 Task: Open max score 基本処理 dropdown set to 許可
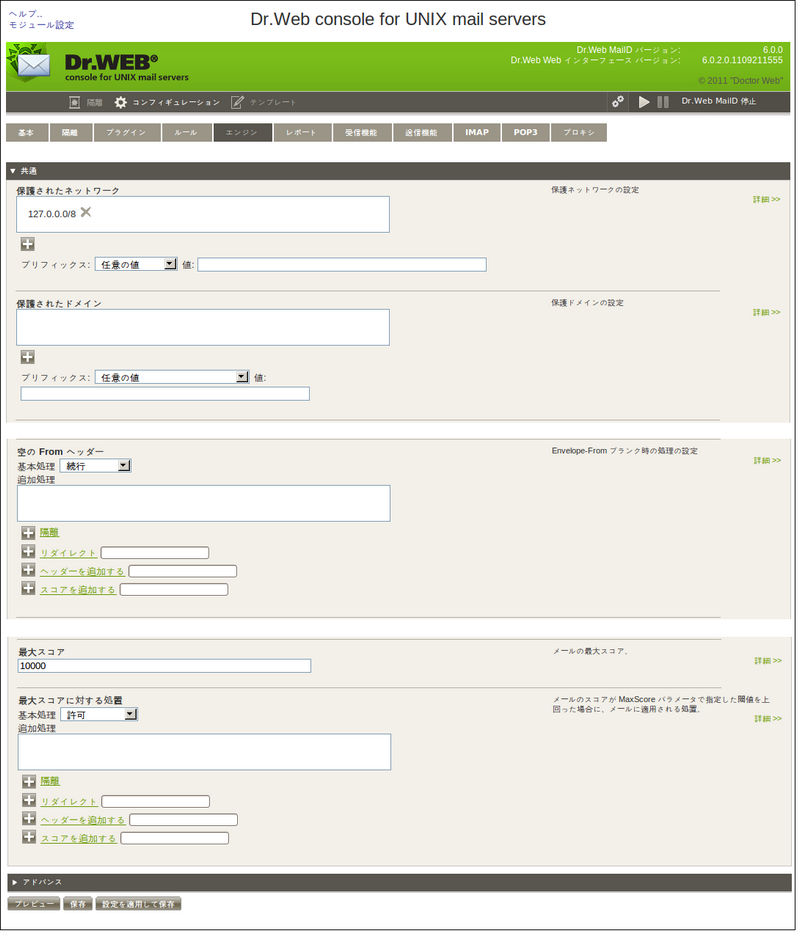coord(99,714)
